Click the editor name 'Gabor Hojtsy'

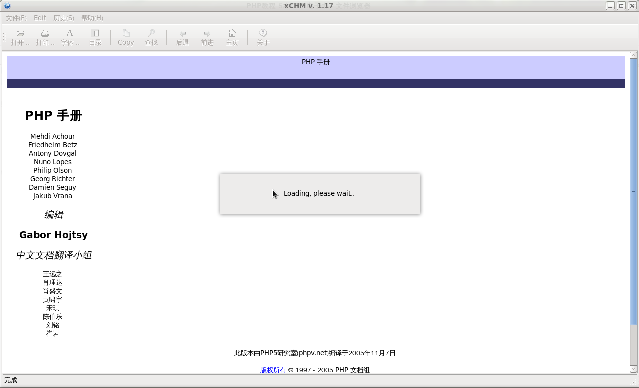(x=53, y=235)
